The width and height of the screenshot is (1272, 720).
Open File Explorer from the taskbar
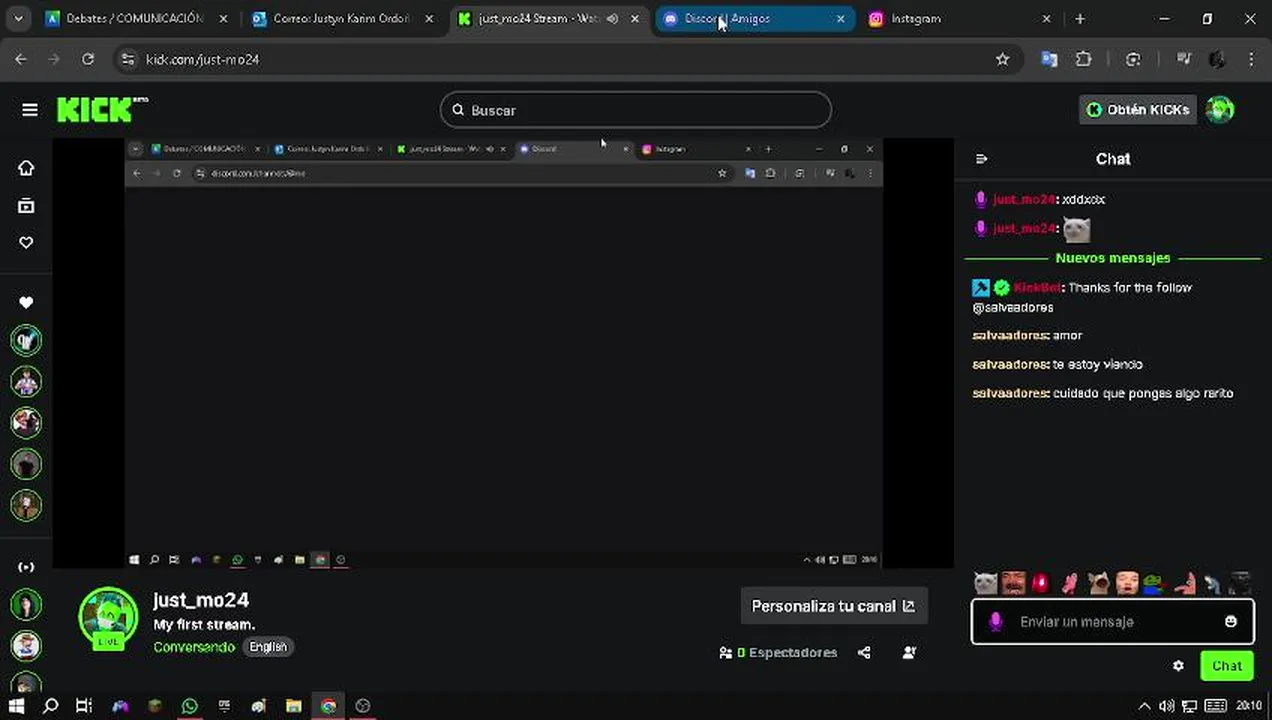[293, 706]
